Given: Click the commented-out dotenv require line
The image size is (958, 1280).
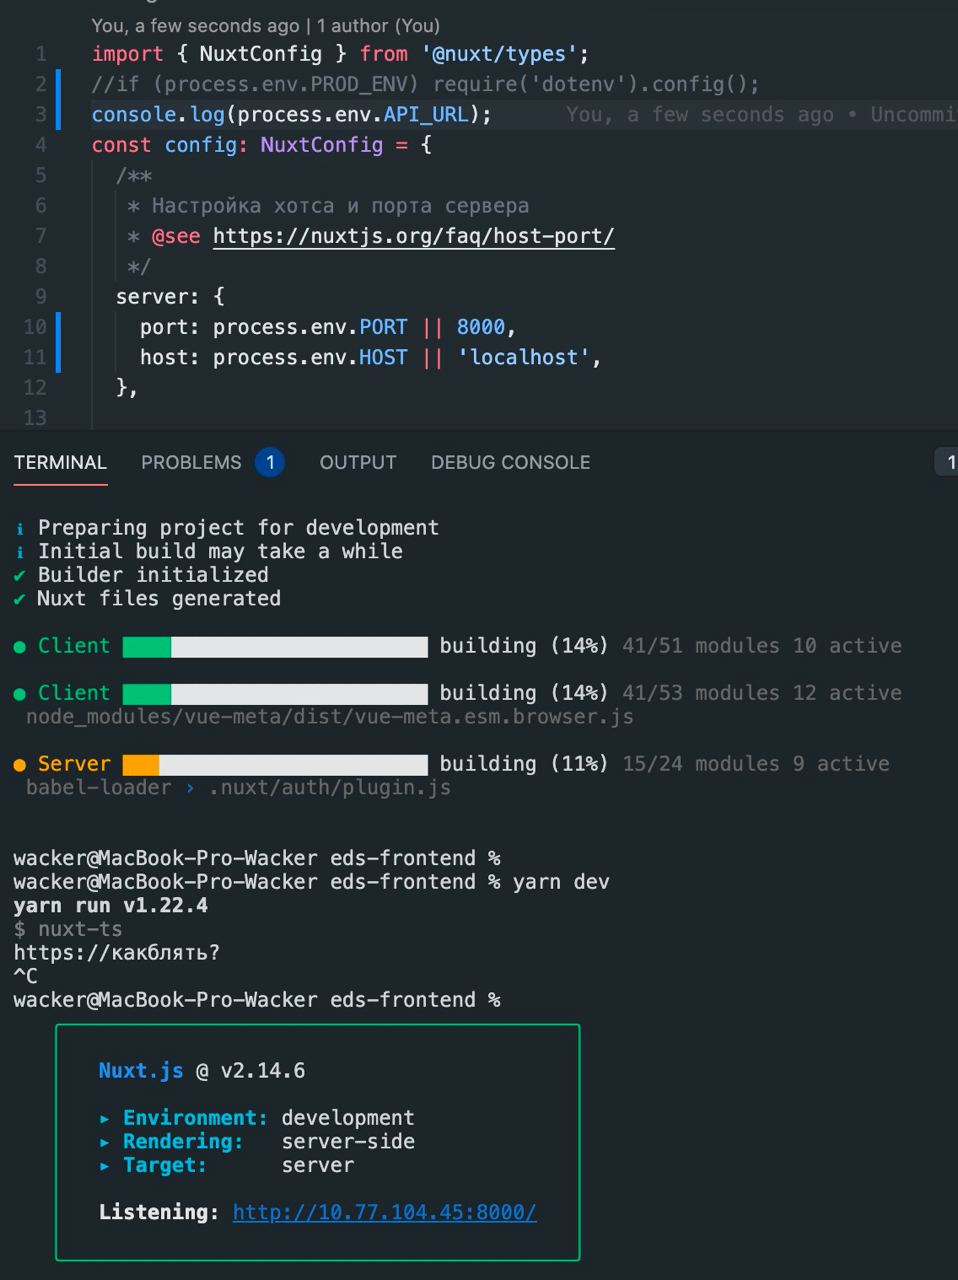Looking at the screenshot, I should [425, 84].
